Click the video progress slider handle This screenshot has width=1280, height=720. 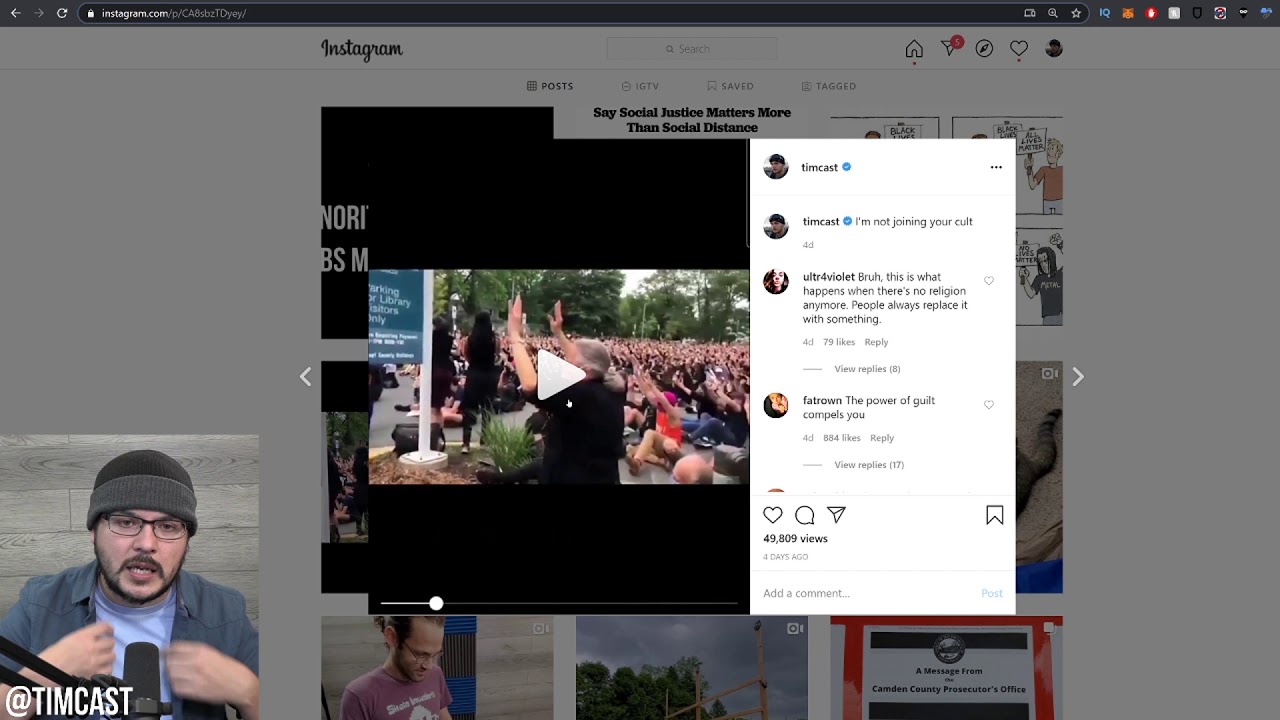coord(436,603)
